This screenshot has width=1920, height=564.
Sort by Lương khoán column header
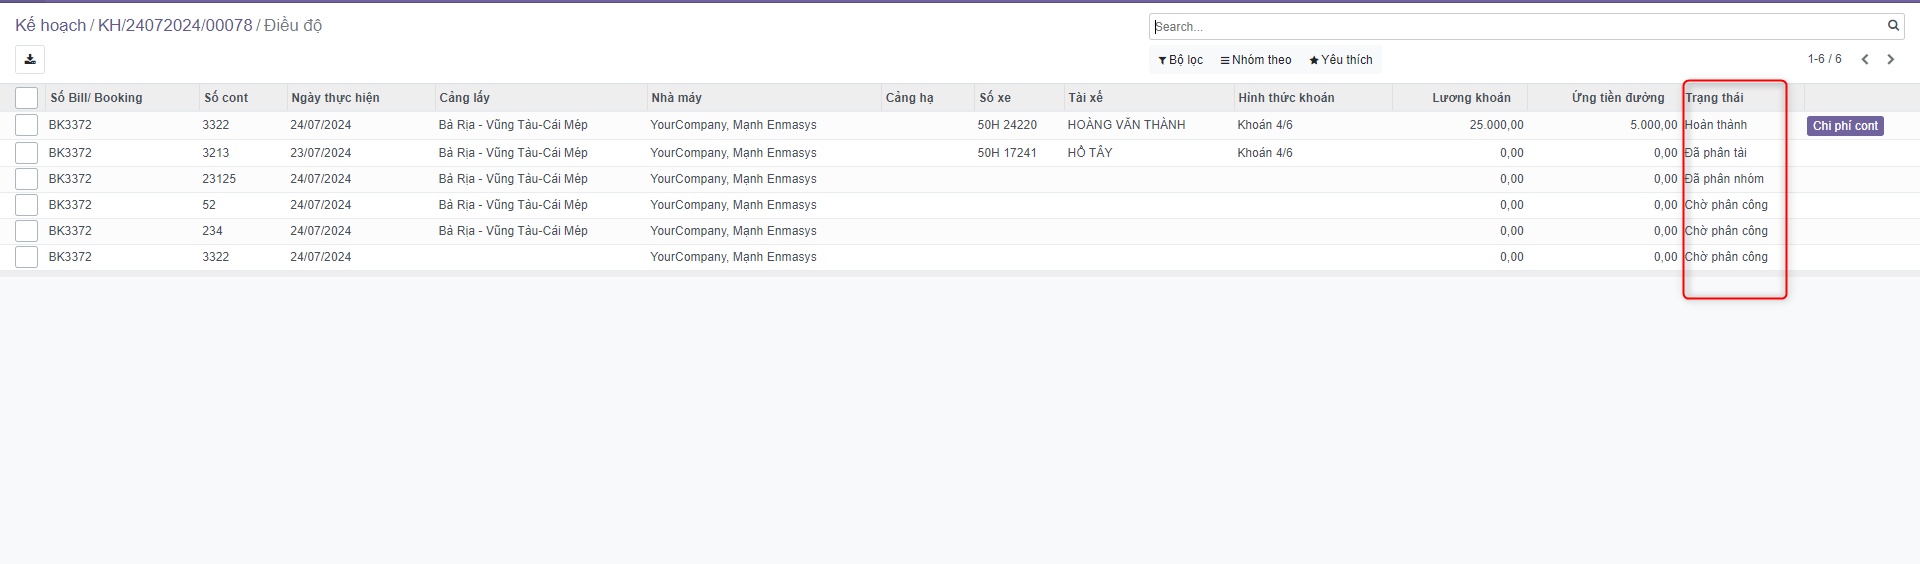(1471, 98)
